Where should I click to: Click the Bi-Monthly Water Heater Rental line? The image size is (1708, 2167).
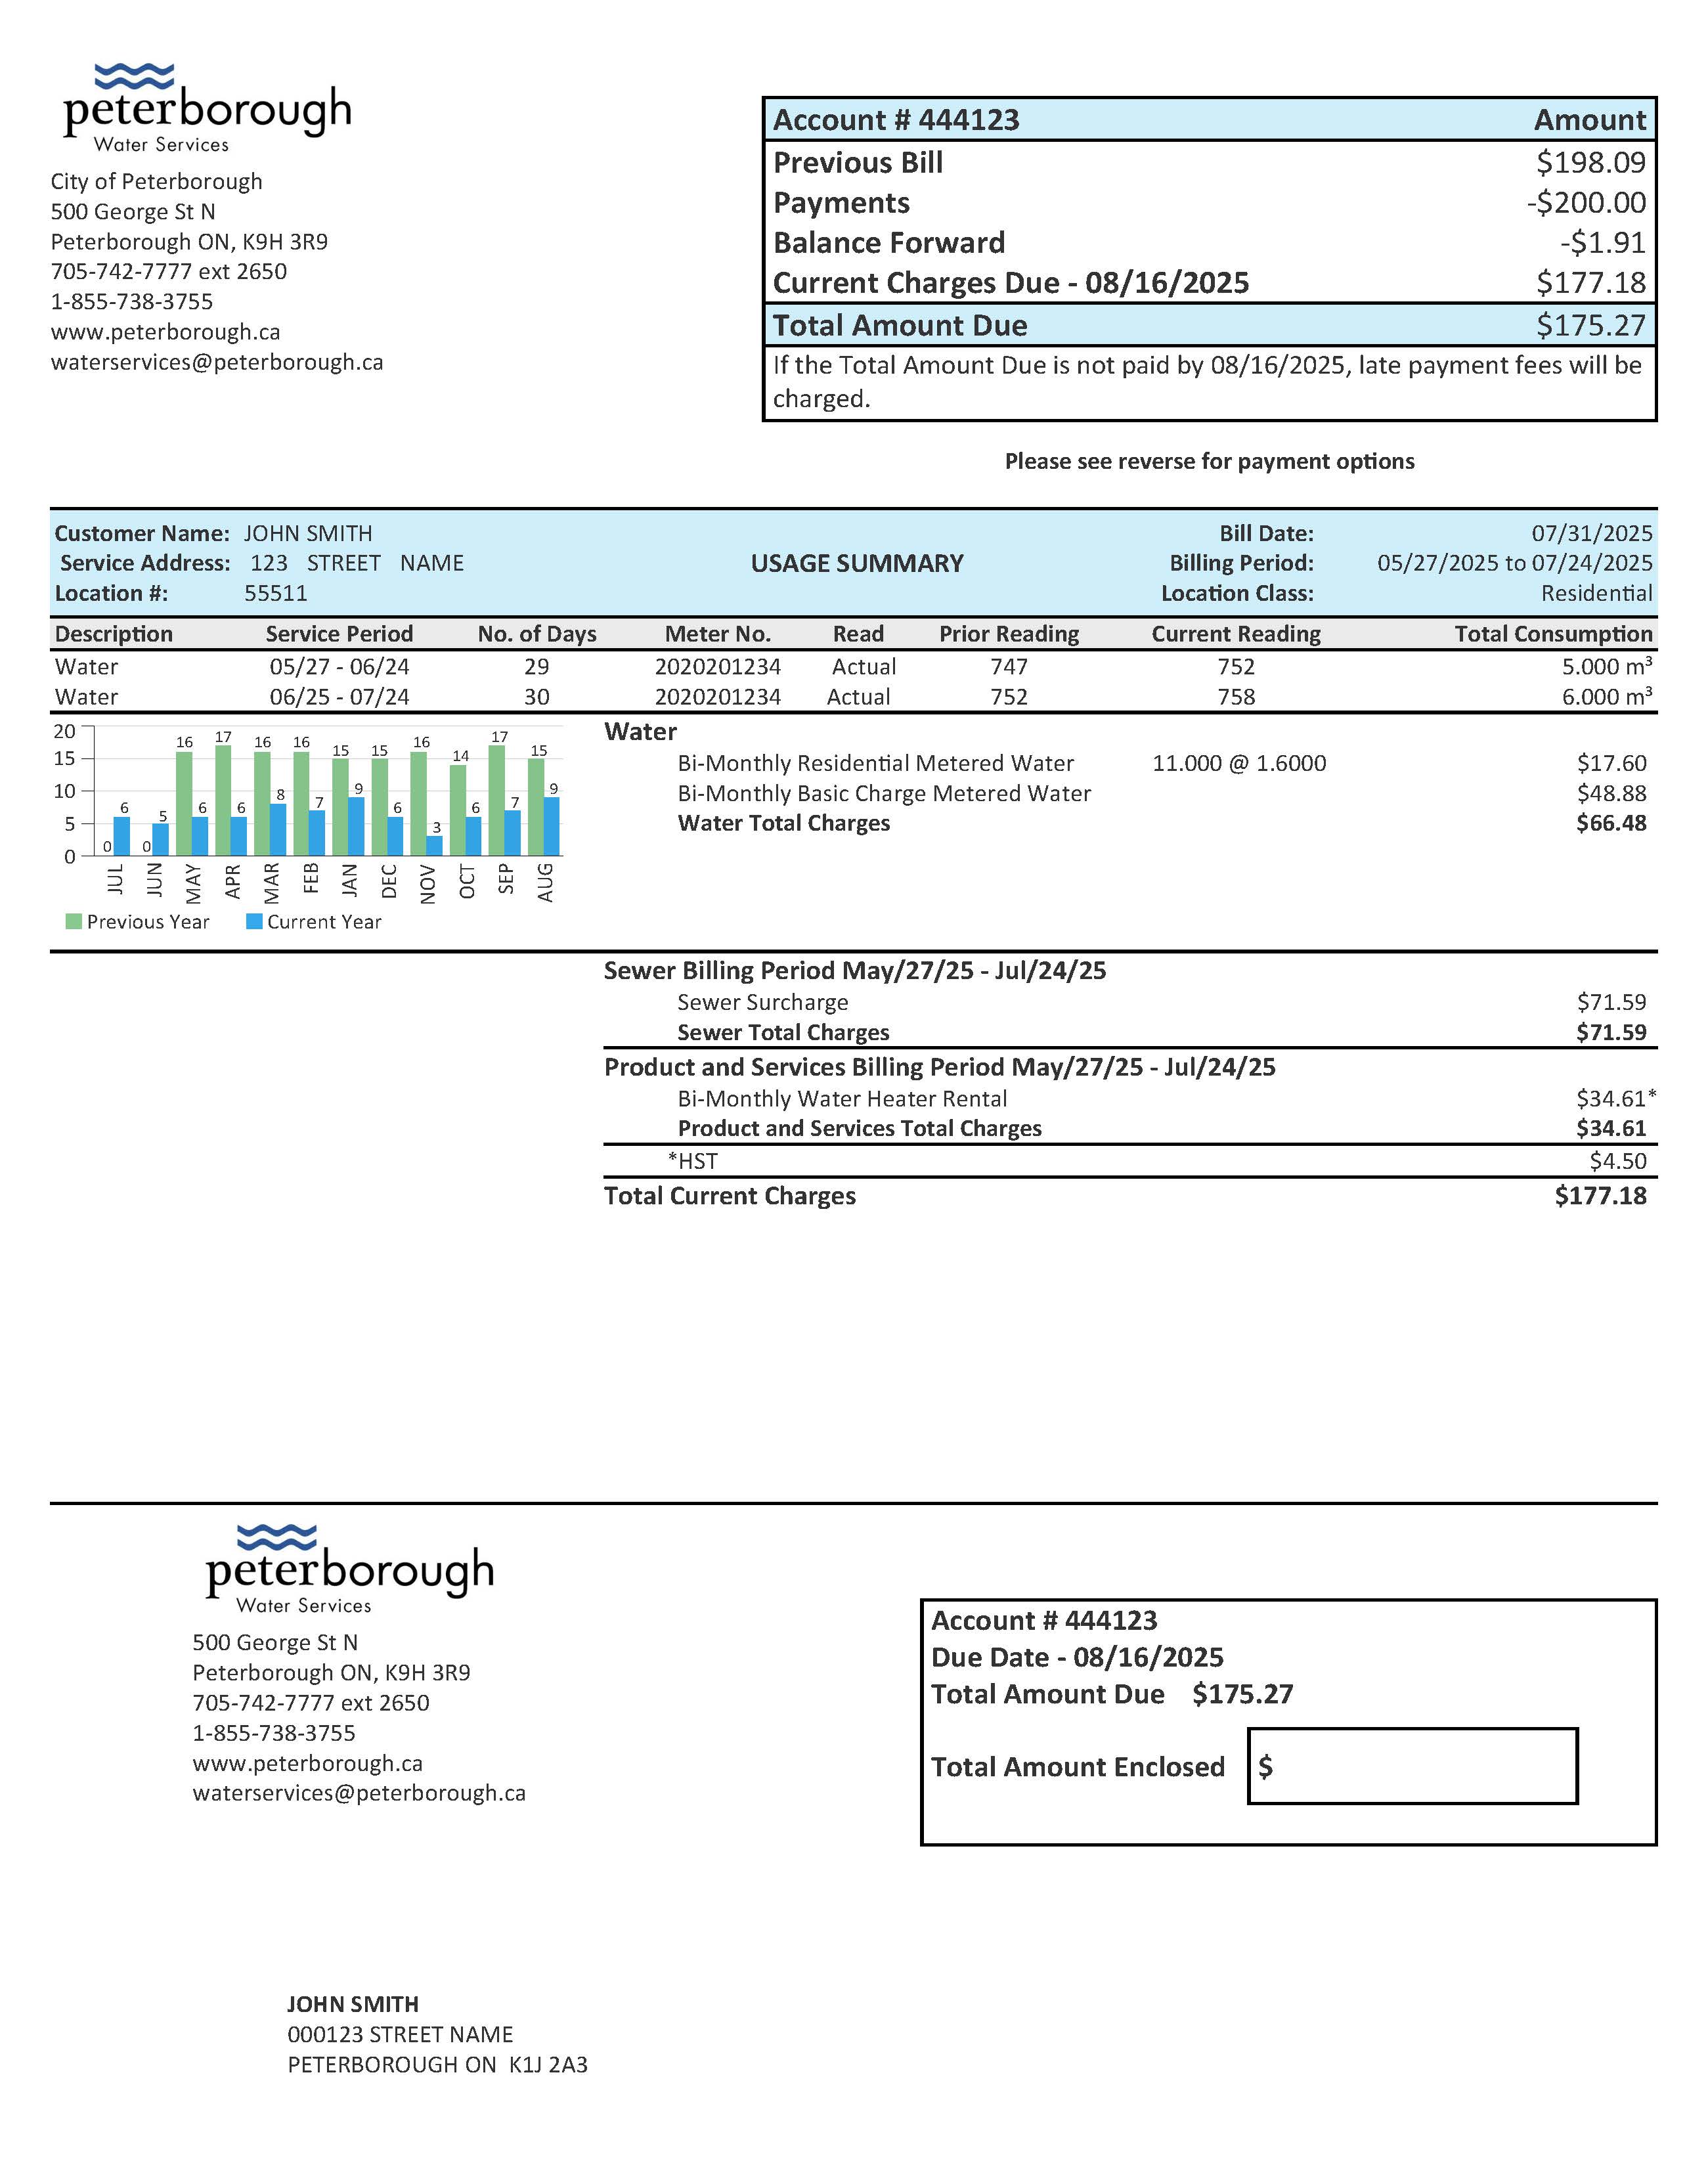click(x=842, y=1098)
